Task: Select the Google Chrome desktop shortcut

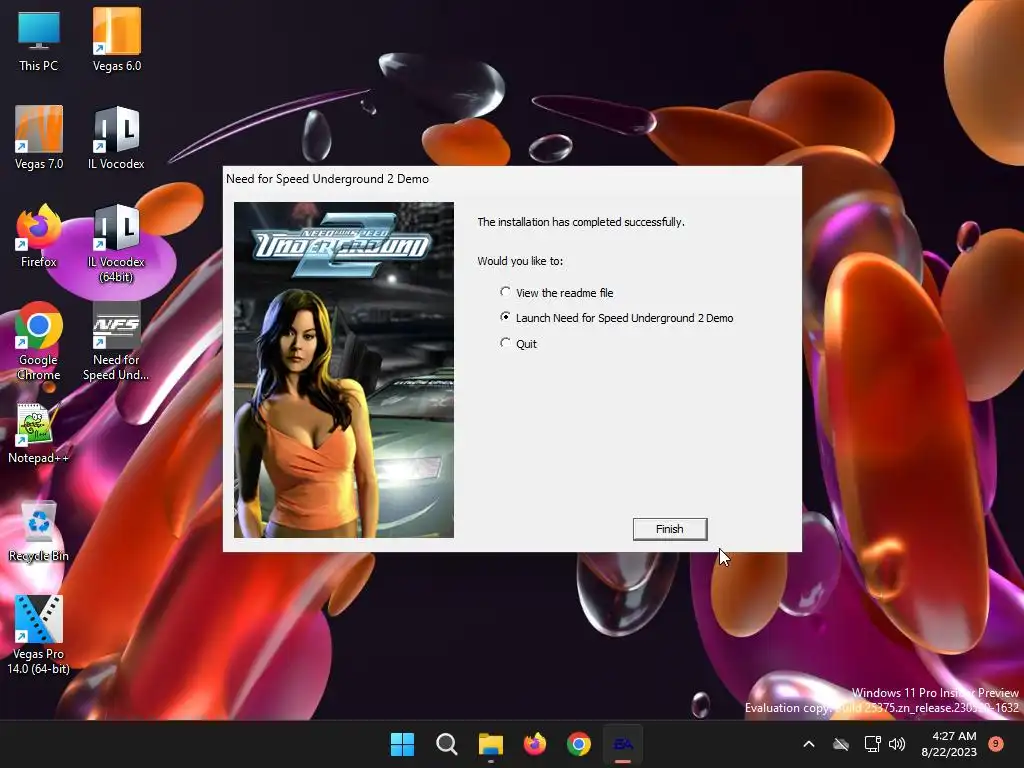Action: point(39,342)
